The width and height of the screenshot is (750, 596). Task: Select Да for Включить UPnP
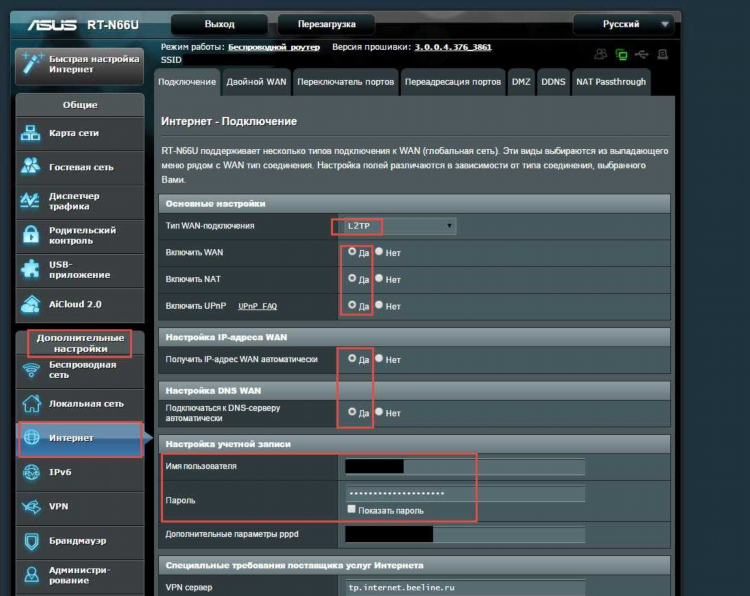(352, 305)
